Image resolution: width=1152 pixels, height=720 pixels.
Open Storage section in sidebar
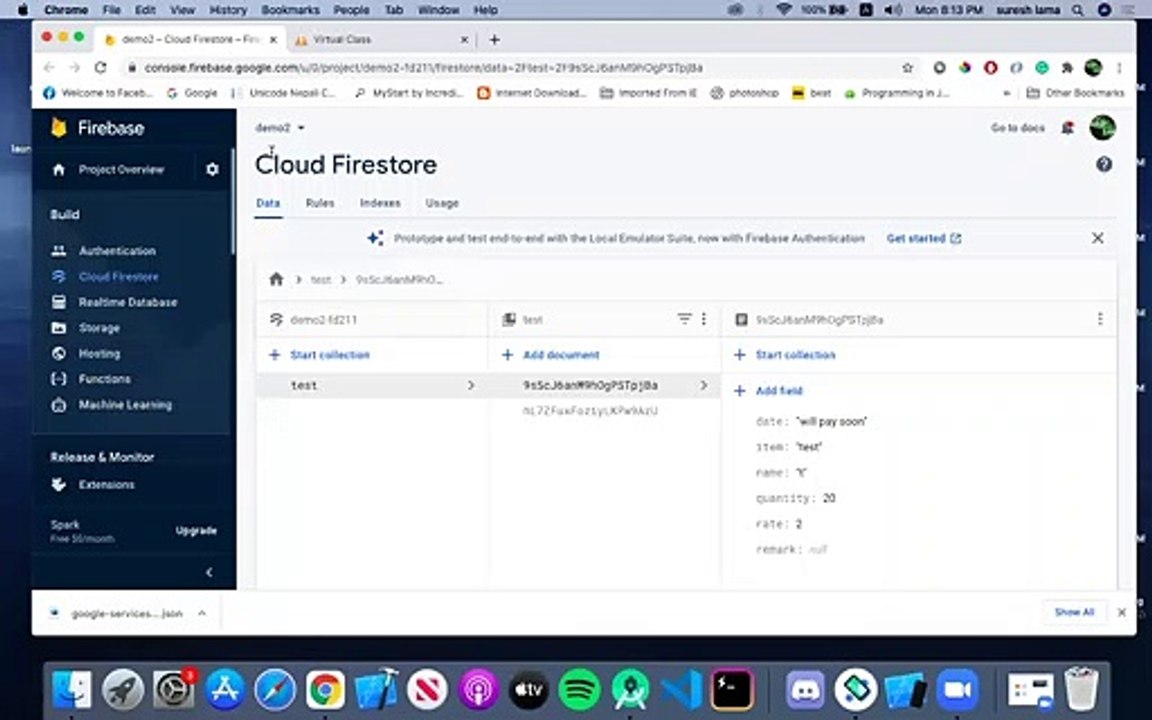click(99, 328)
